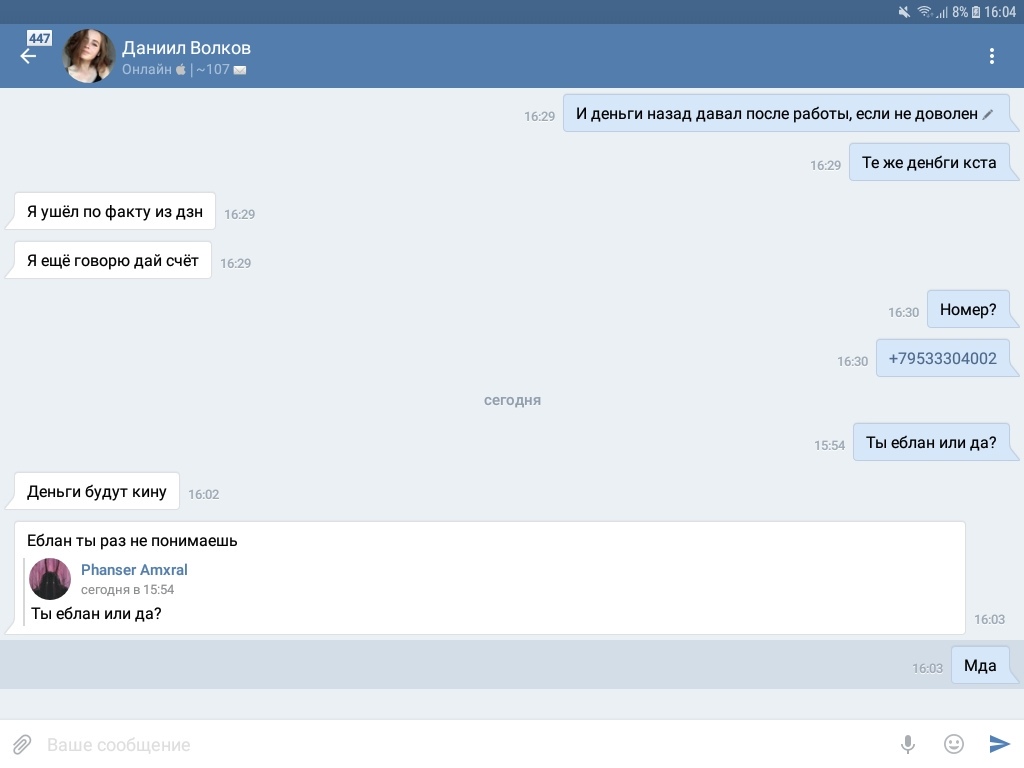Open the chat header profile avatar

point(89,56)
